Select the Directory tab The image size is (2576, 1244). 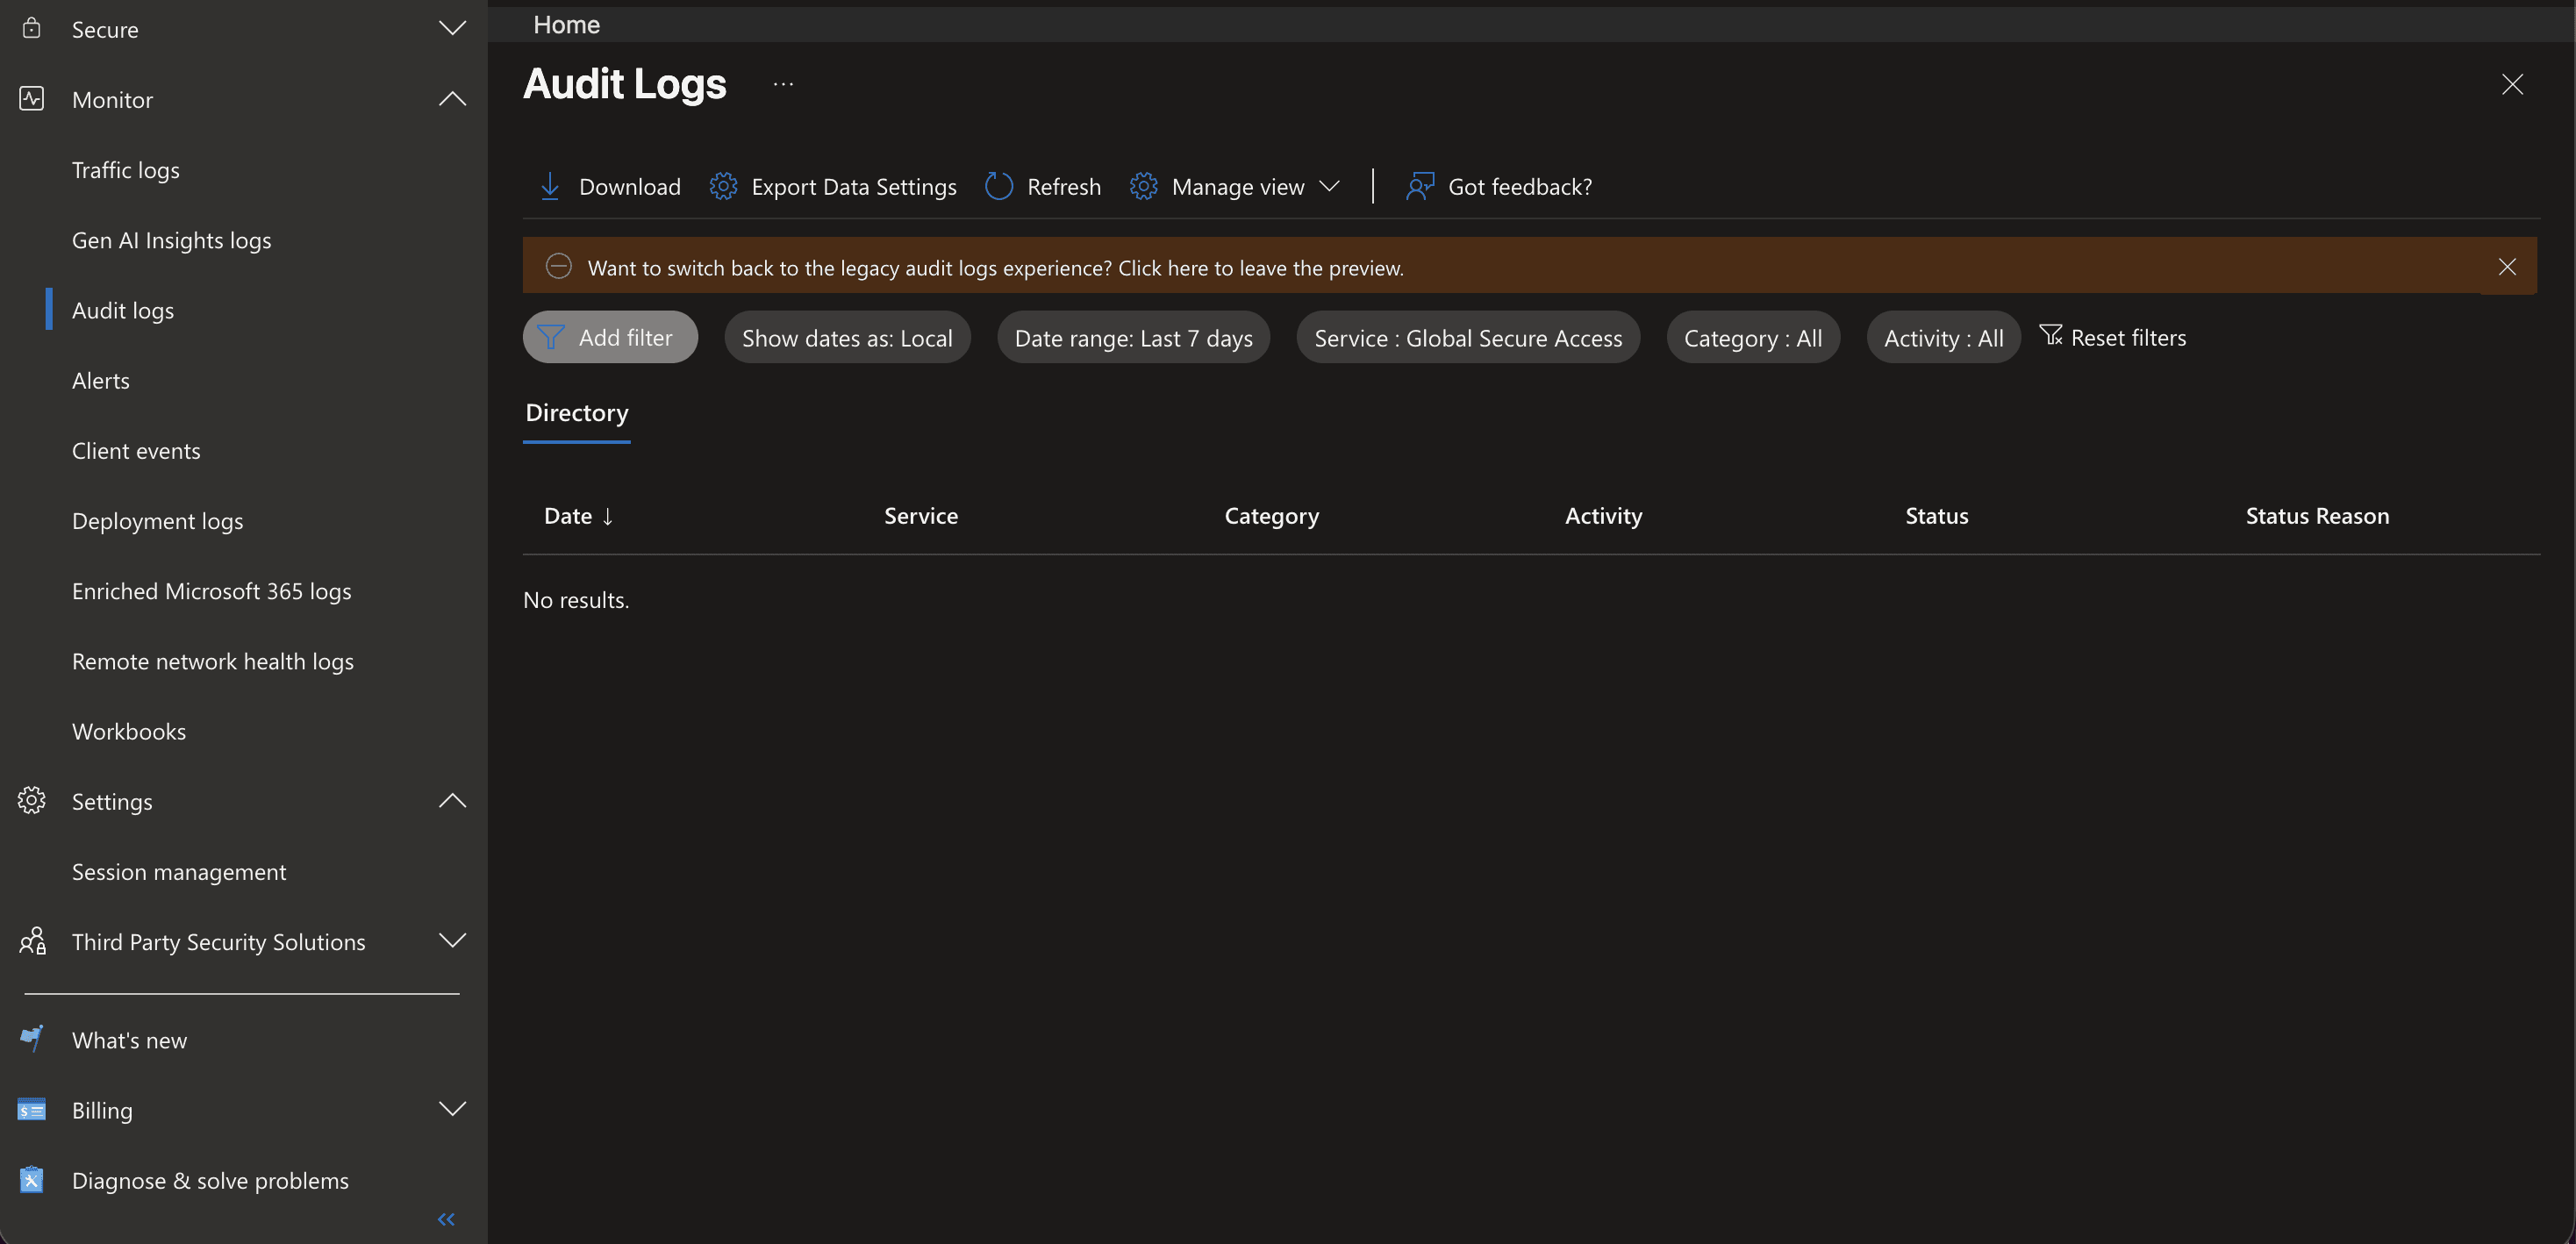click(577, 413)
